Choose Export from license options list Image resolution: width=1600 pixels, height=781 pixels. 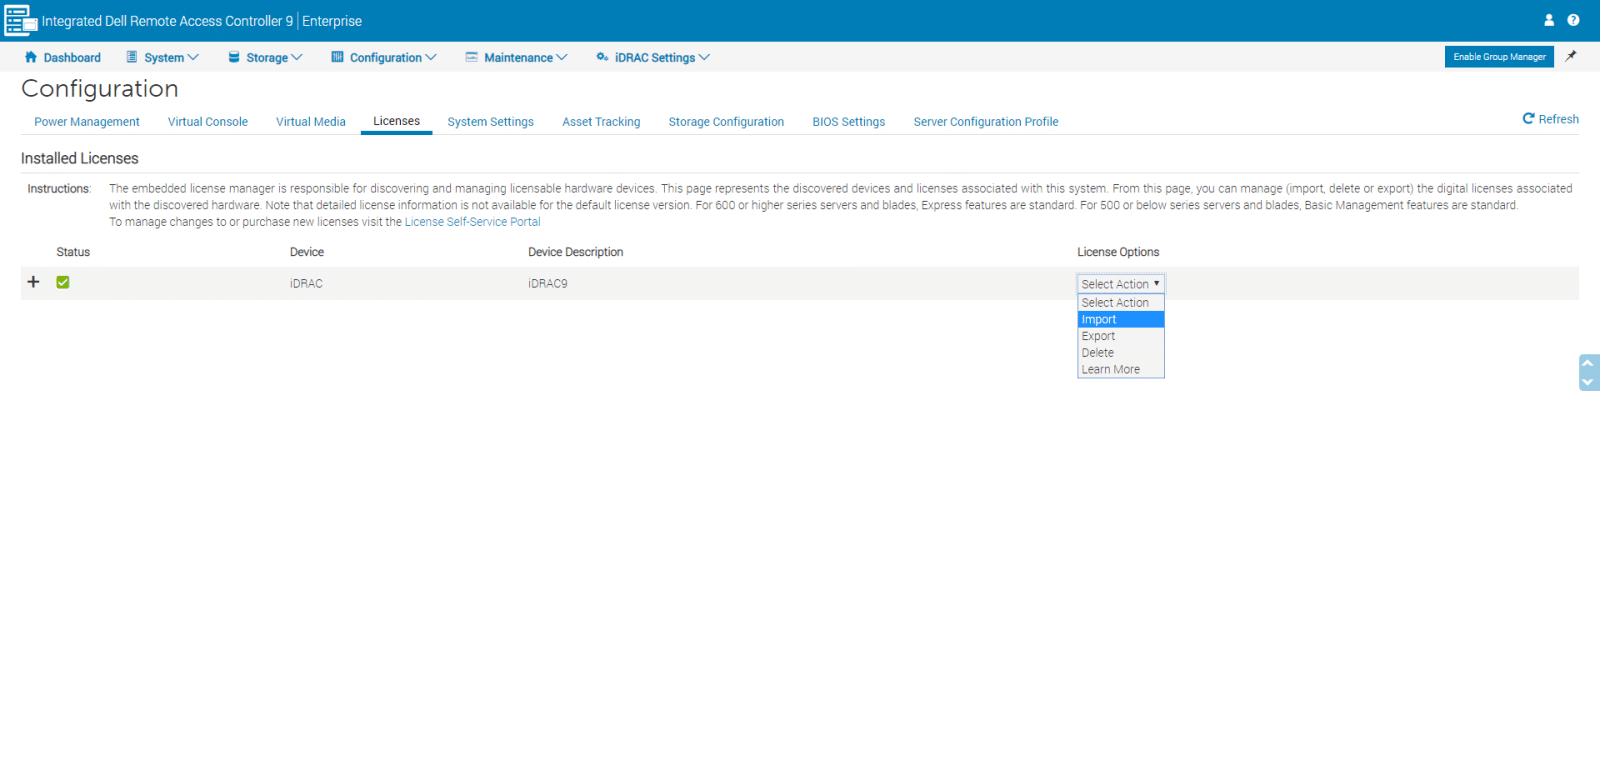[1121, 336]
